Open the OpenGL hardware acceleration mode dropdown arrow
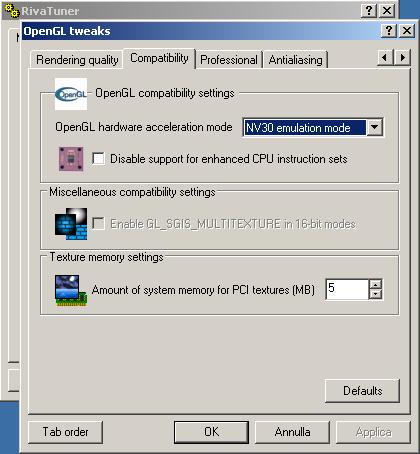The height and width of the screenshot is (454, 420). pos(374,127)
